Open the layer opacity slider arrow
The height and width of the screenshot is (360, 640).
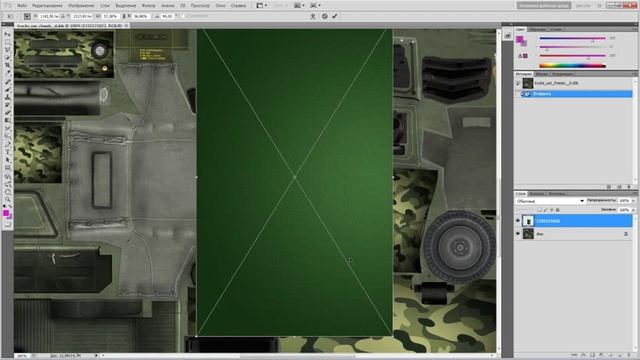pos(633,201)
